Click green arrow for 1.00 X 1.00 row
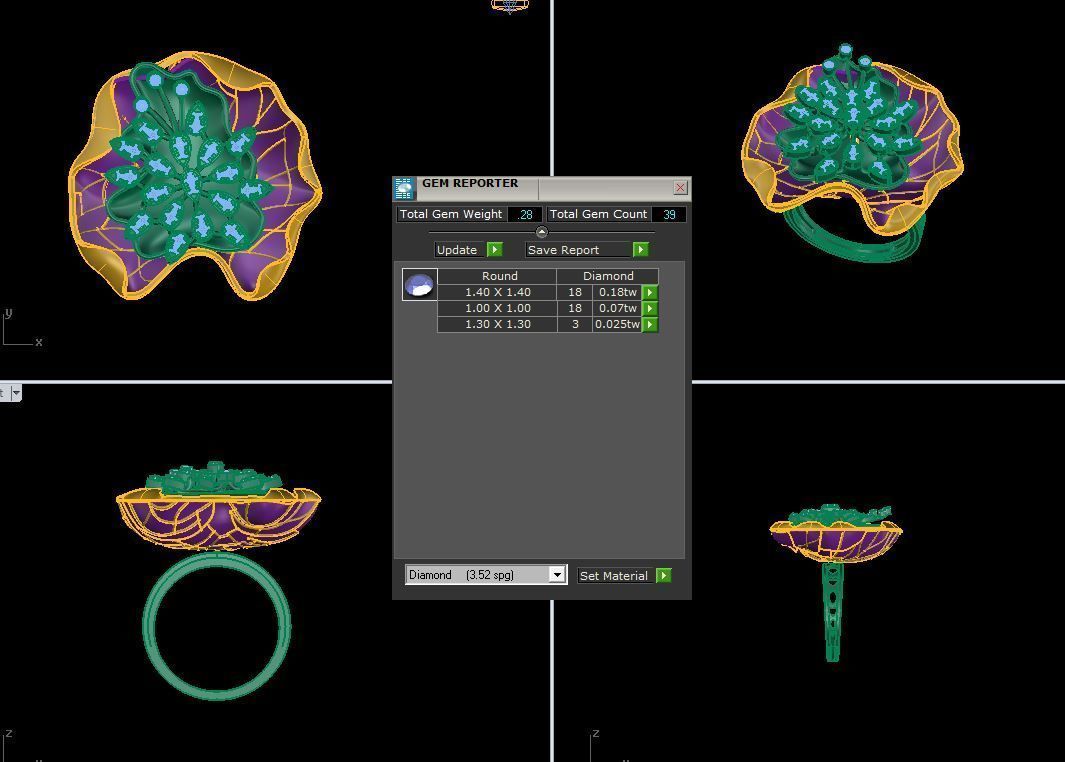This screenshot has width=1065, height=762. coord(650,308)
